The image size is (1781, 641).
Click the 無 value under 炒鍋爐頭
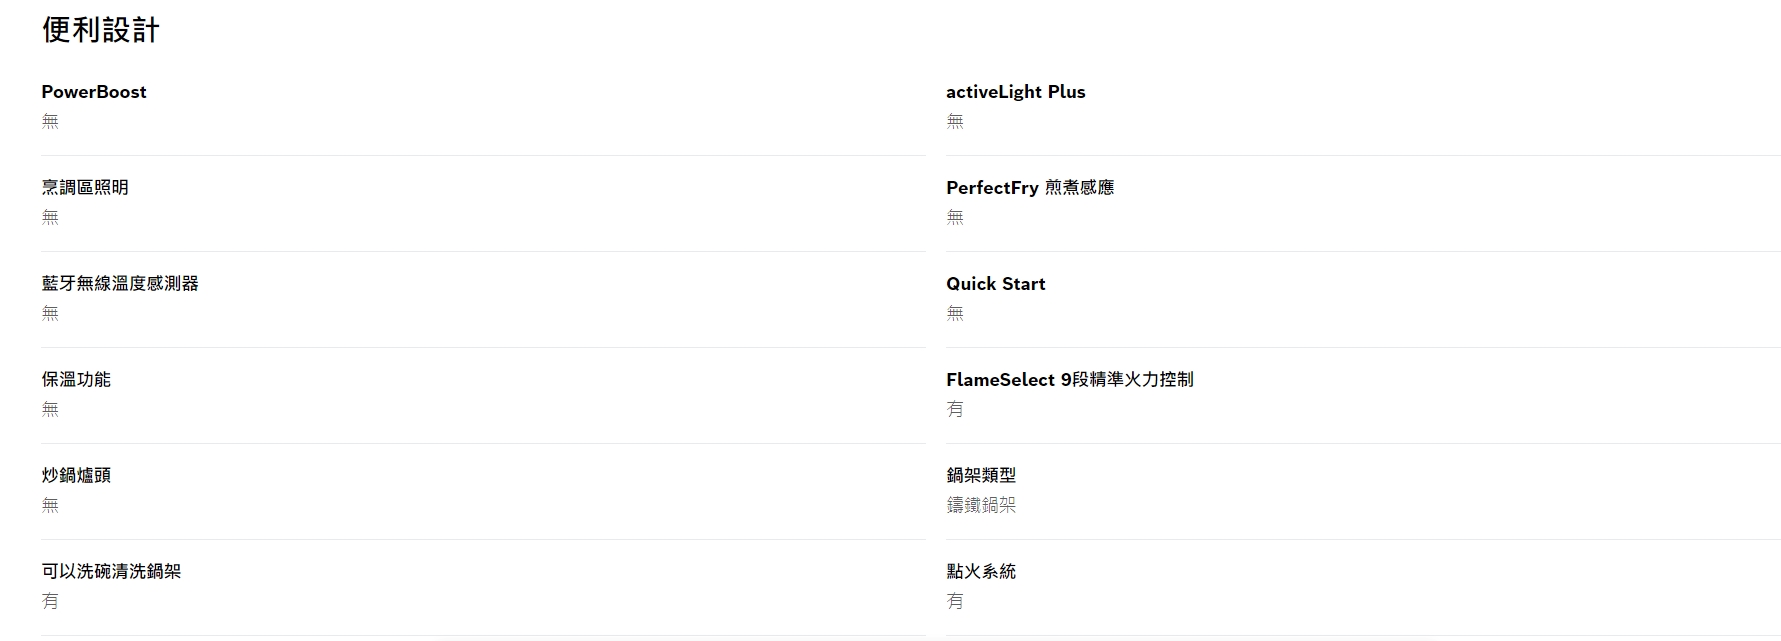point(50,506)
